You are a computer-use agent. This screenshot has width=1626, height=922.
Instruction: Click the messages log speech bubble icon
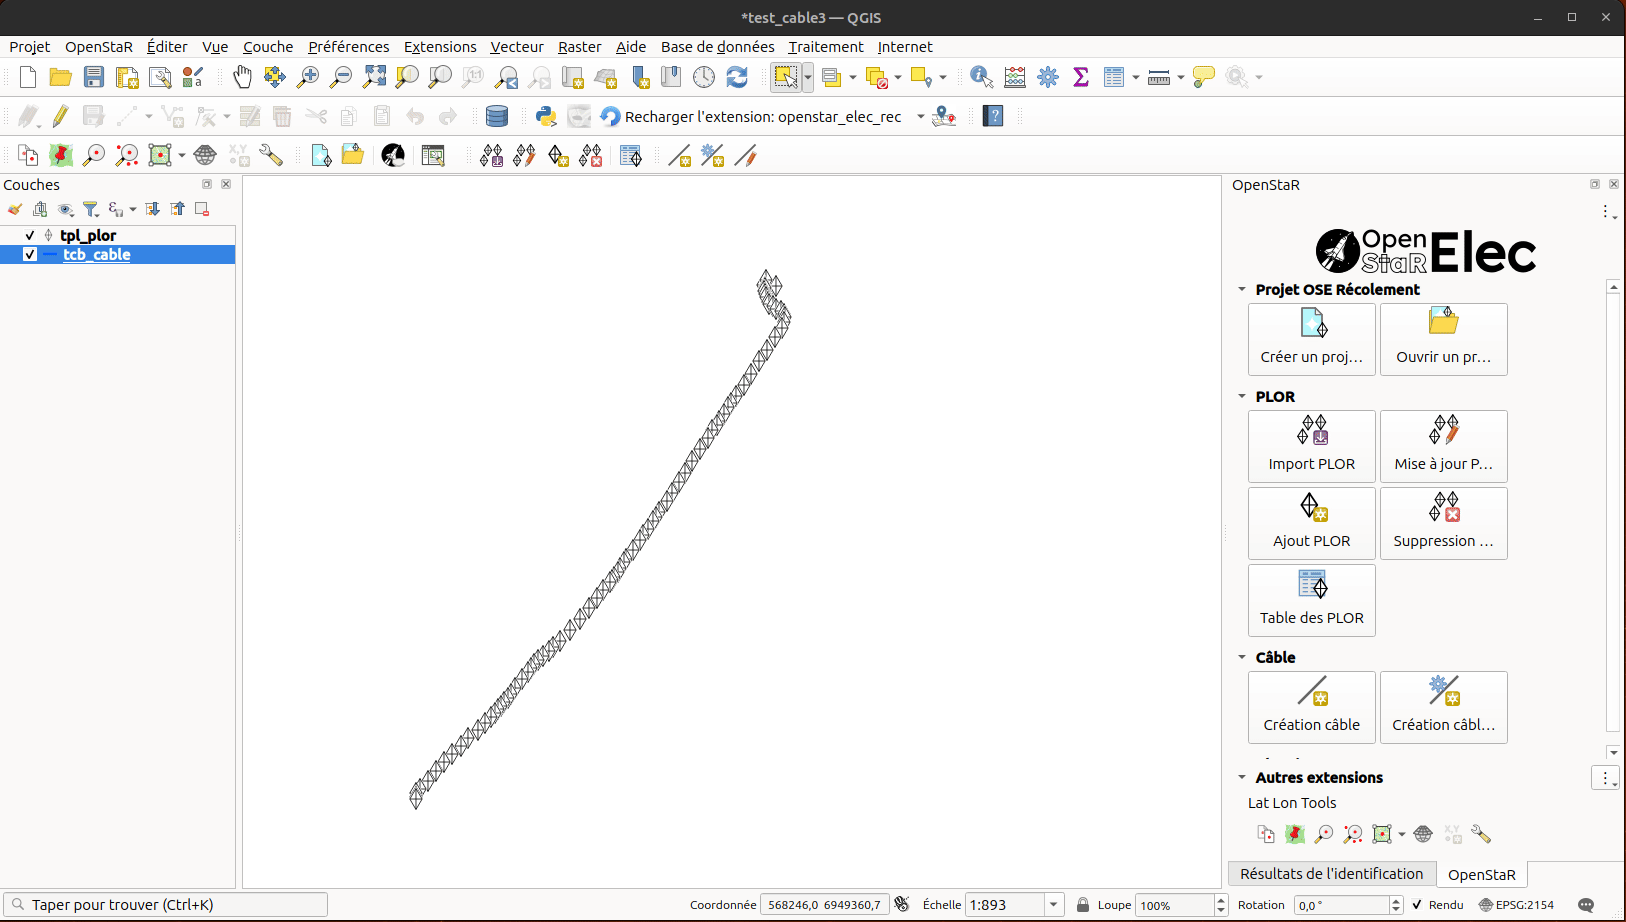point(1586,905)
